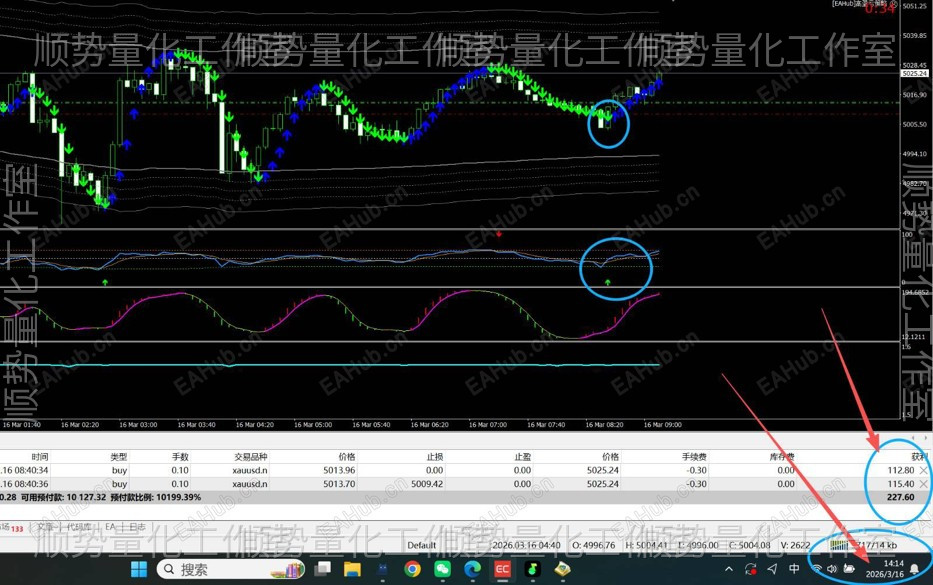Sort orders by the 手数 column
The width and height of the screenshot is (933, 585).
[x=180, y=456]
